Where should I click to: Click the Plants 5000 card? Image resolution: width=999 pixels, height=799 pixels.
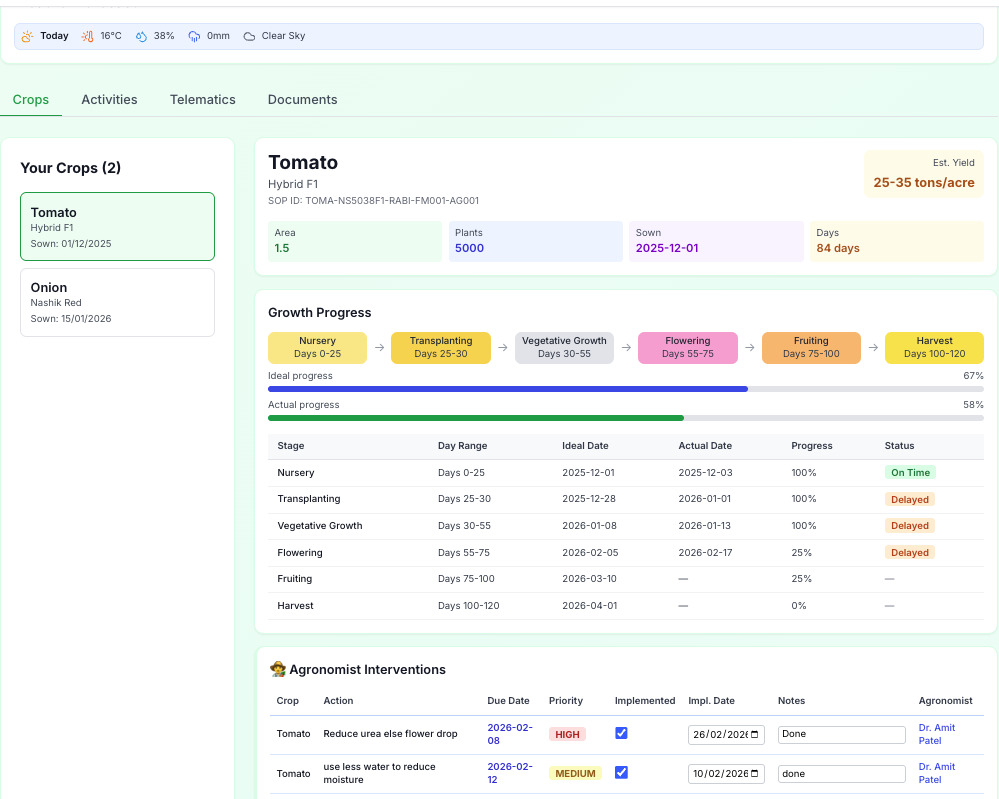pyautogui.click(x=536, y=241)
